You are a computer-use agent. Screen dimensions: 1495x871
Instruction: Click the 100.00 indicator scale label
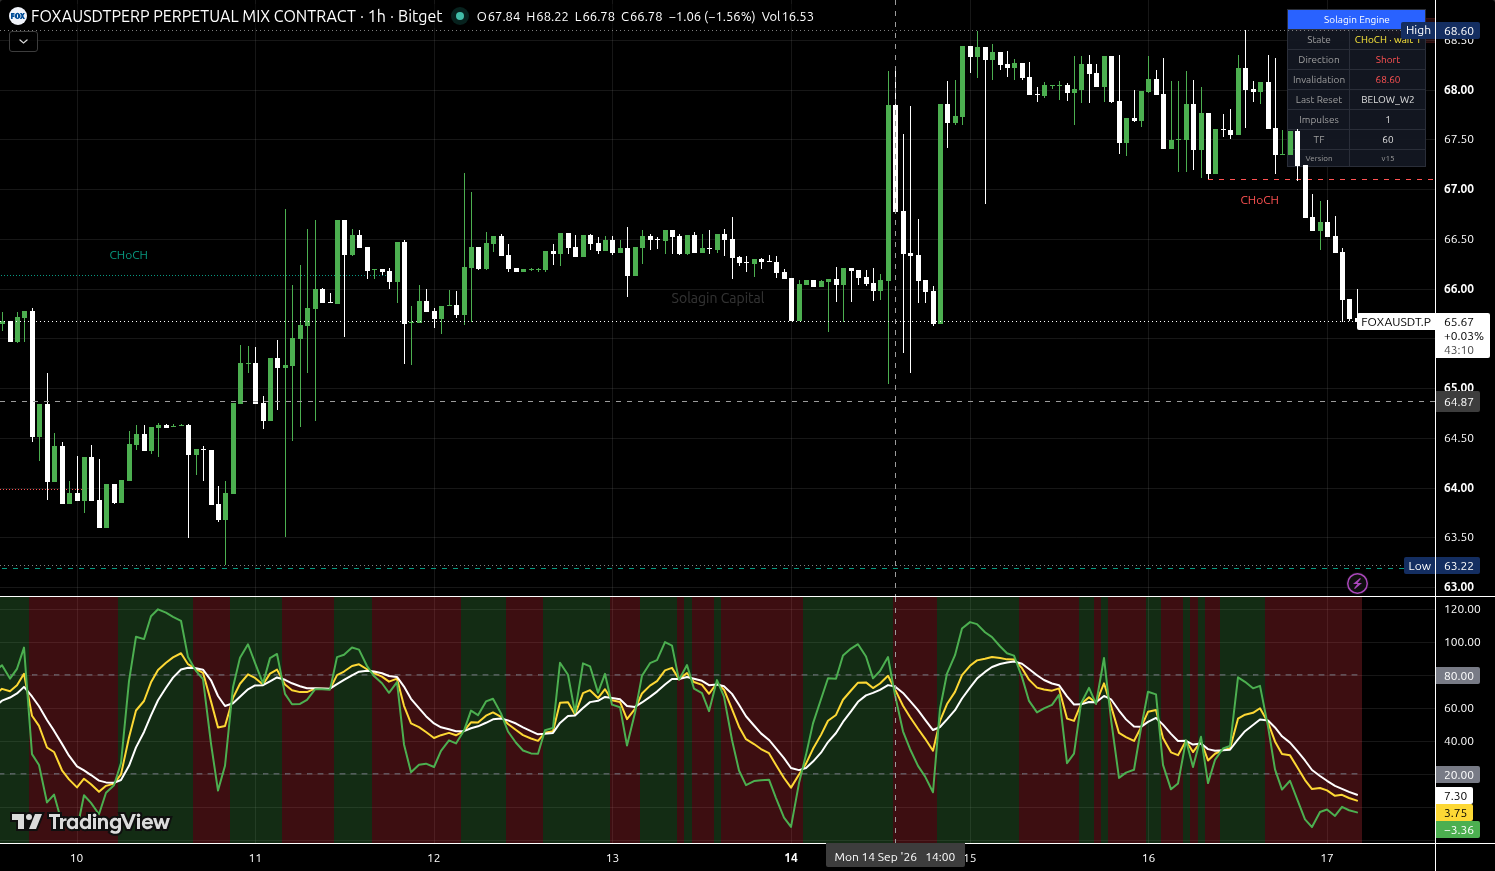pyautogui.click(x=1462, y=642)
